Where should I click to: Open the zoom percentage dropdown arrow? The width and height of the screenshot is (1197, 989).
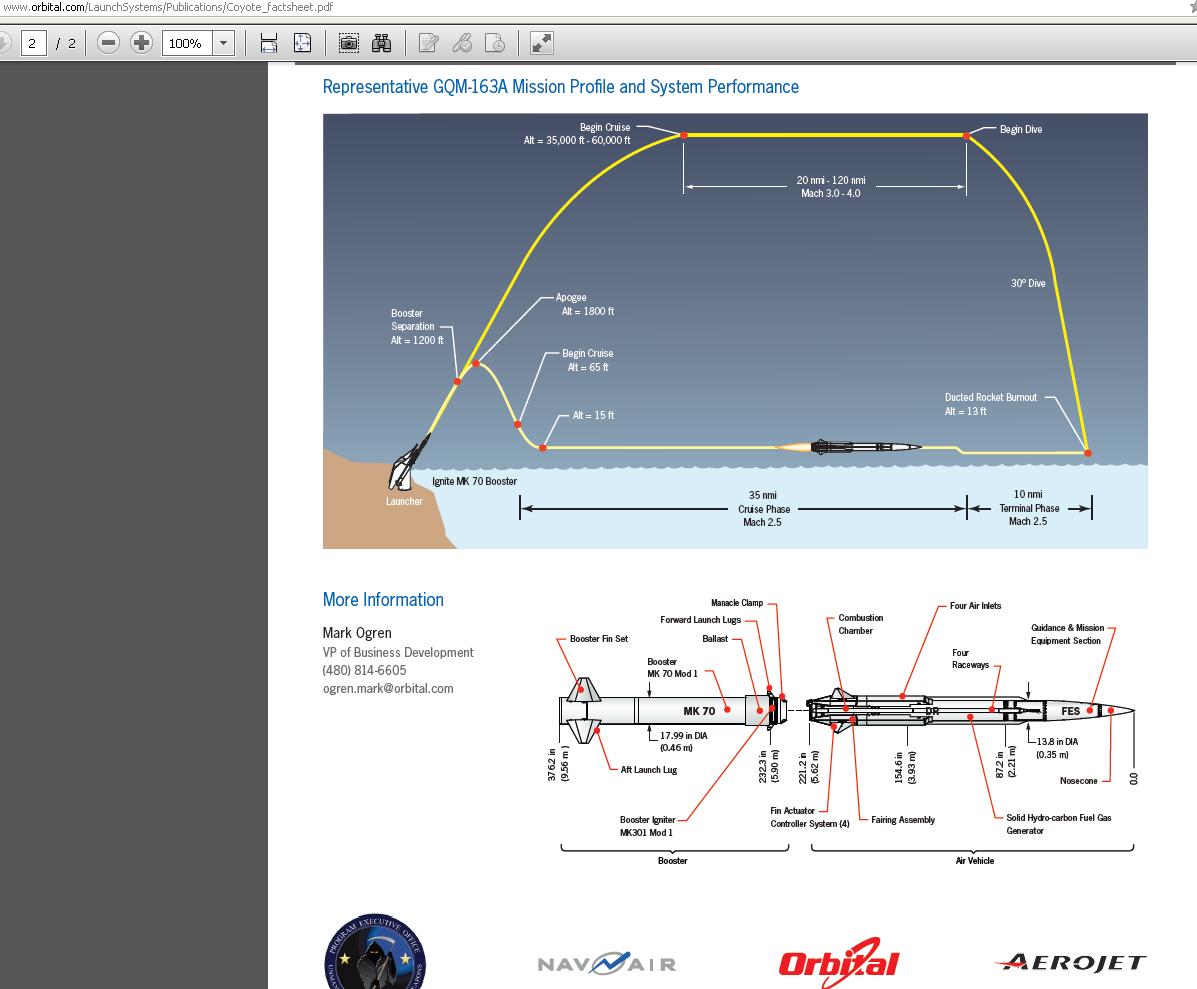[223, 43]
